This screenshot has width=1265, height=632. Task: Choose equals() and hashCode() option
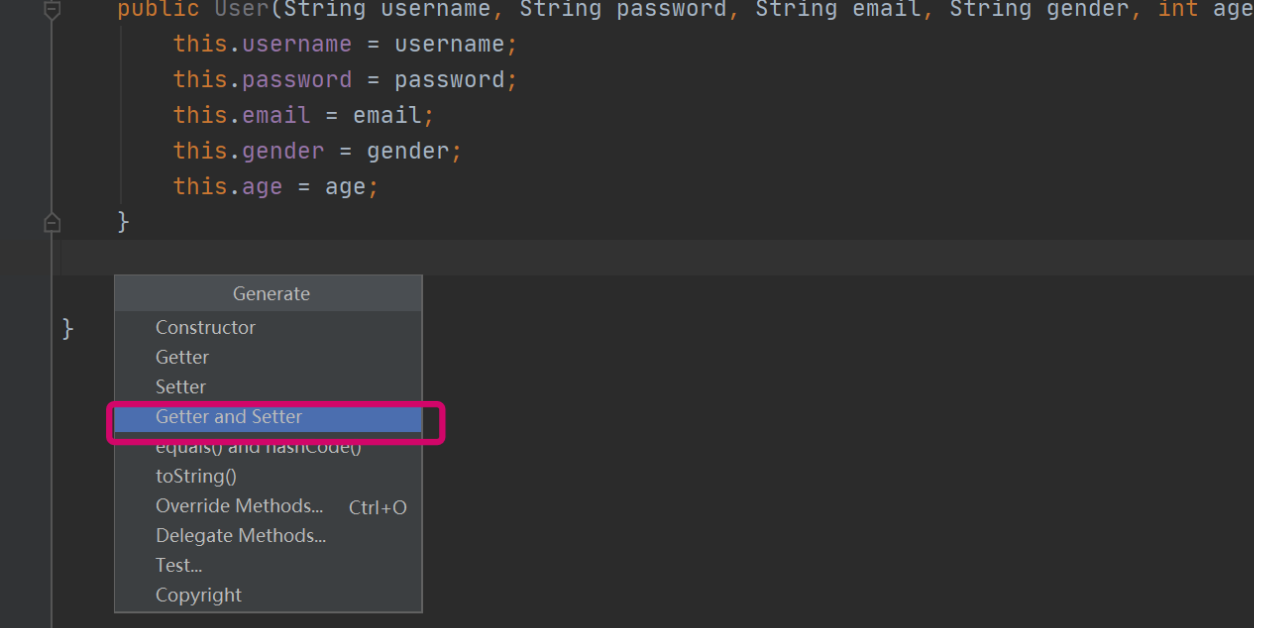click(258, 447)
